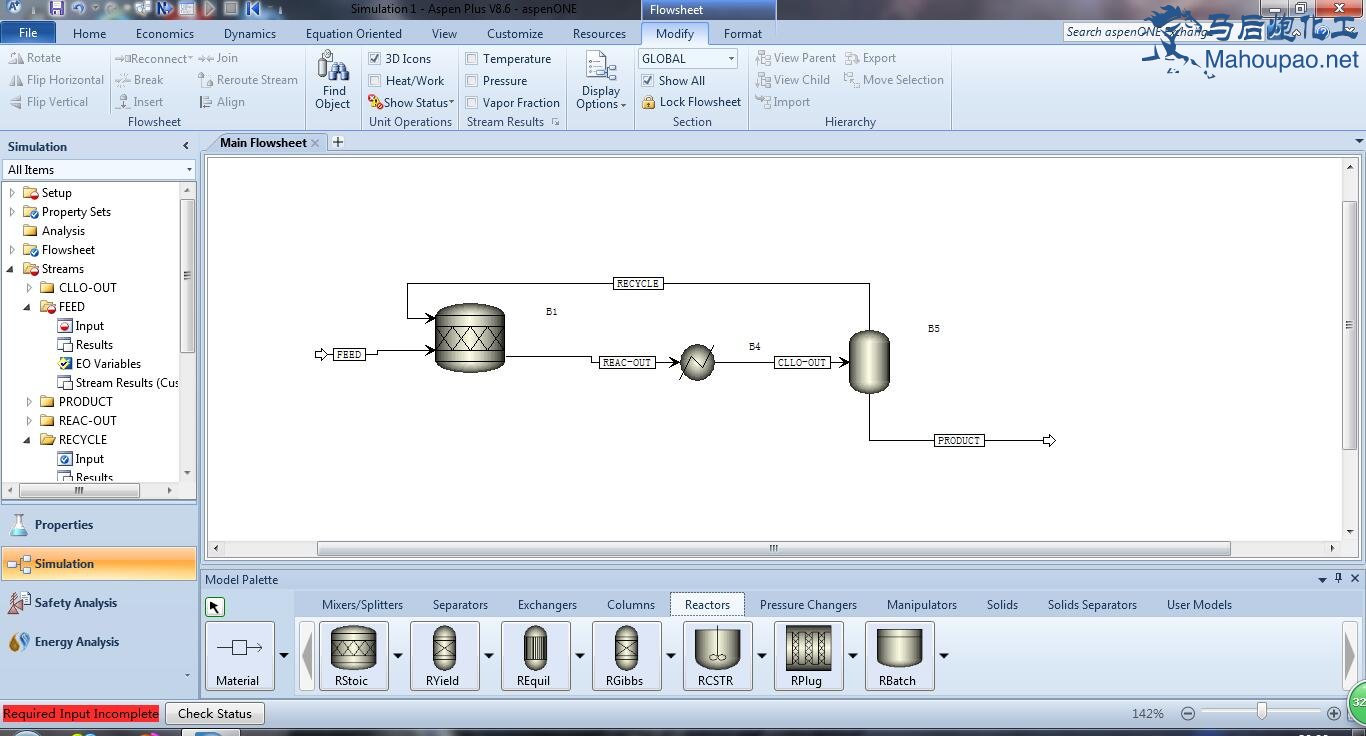Open the Material stream type dropdown arrow

pyautogui.click(x=283, y=656)
